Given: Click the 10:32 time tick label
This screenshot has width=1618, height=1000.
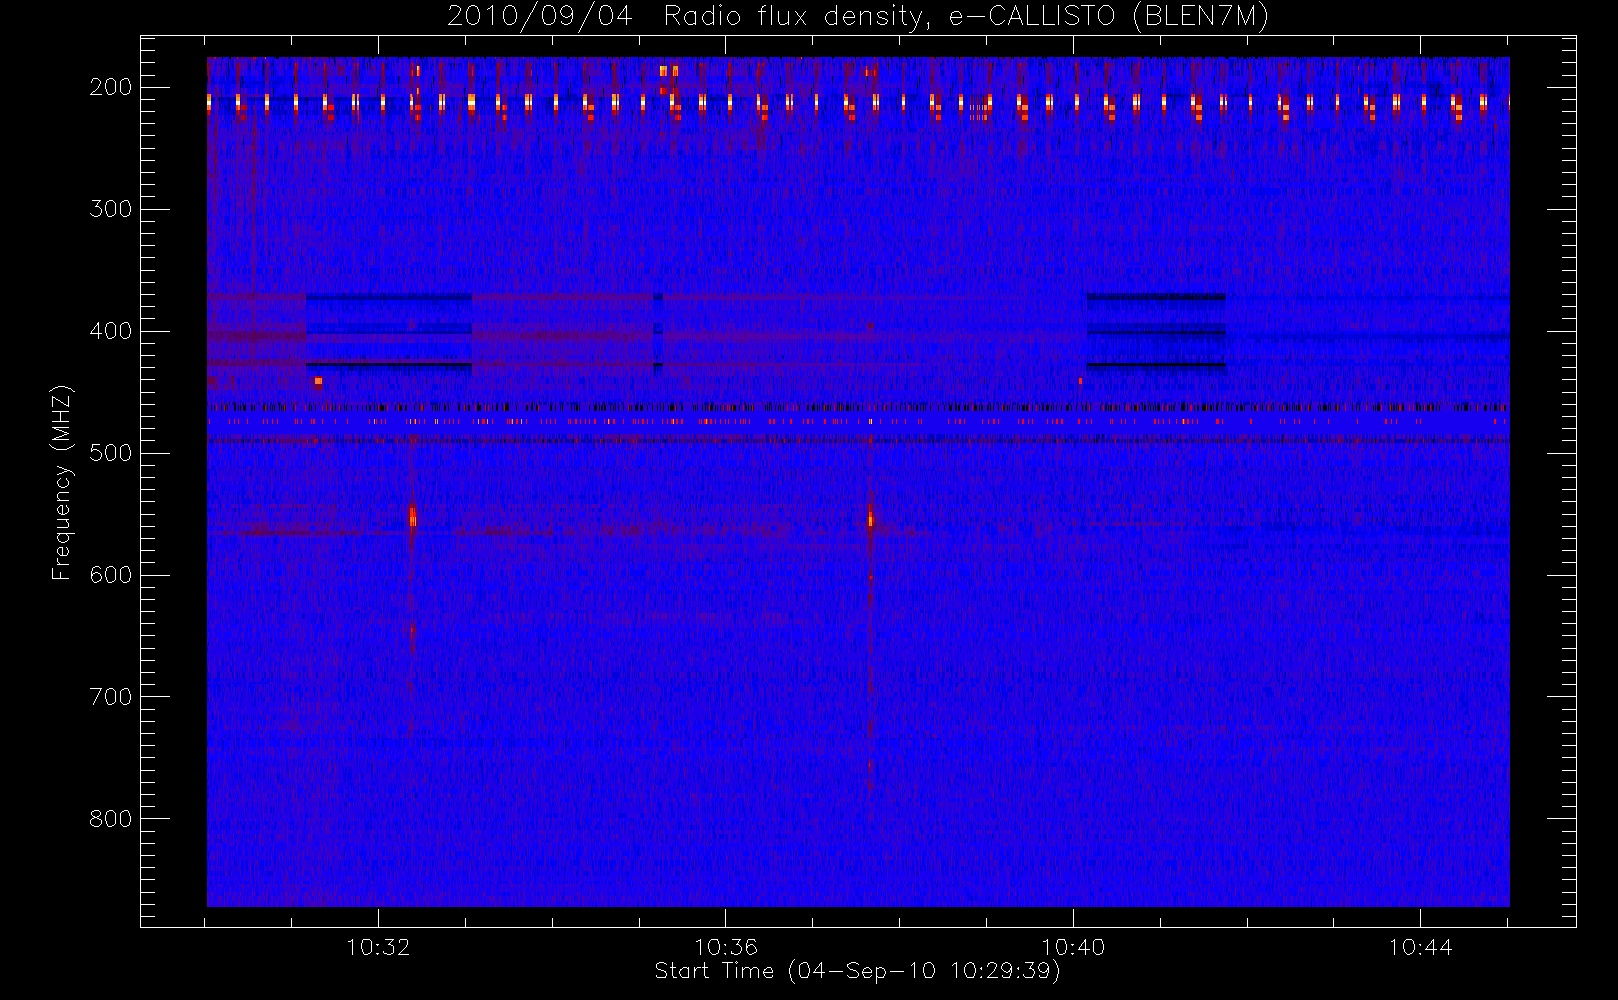Looking at the screenshot, I should pyautogui.click(x=378, y=947).
